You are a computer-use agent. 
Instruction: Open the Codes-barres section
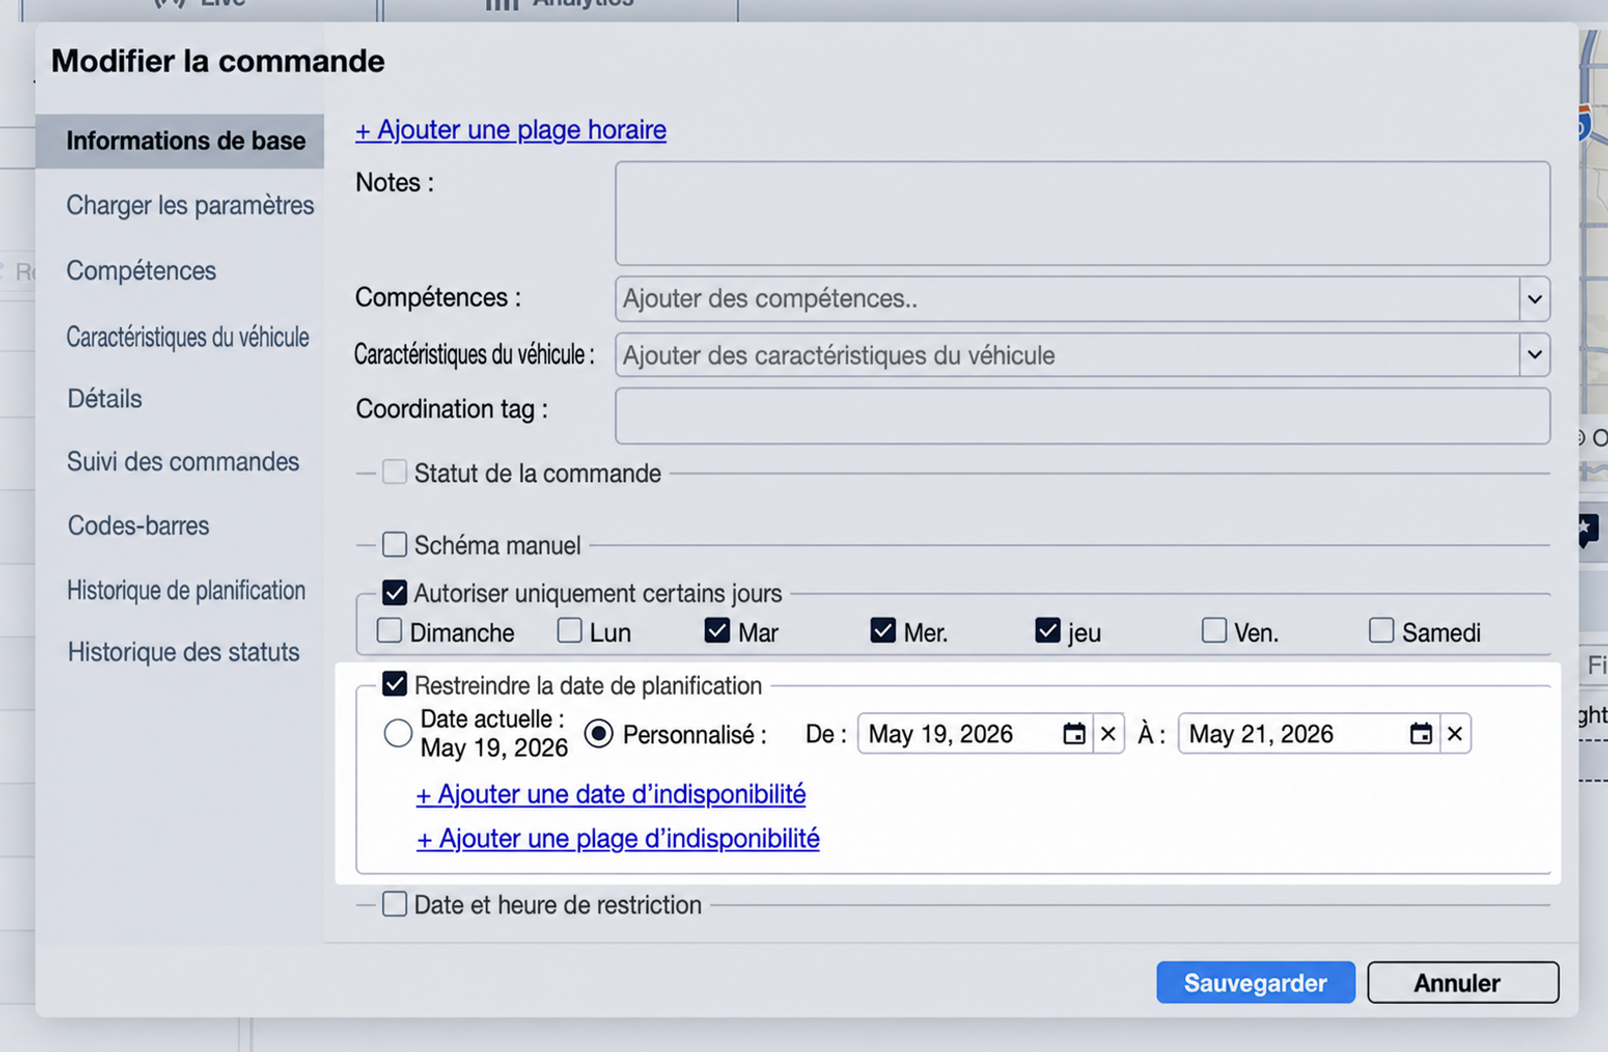[x=139, y=526]
